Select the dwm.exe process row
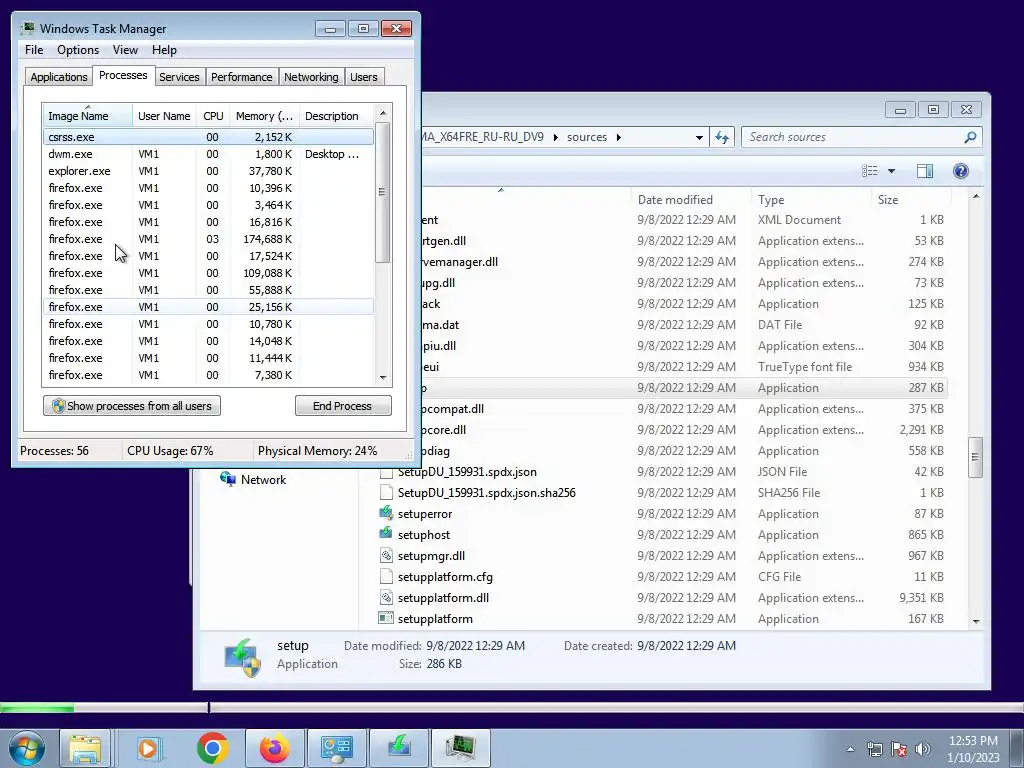1024x768 pixels. 208,154
